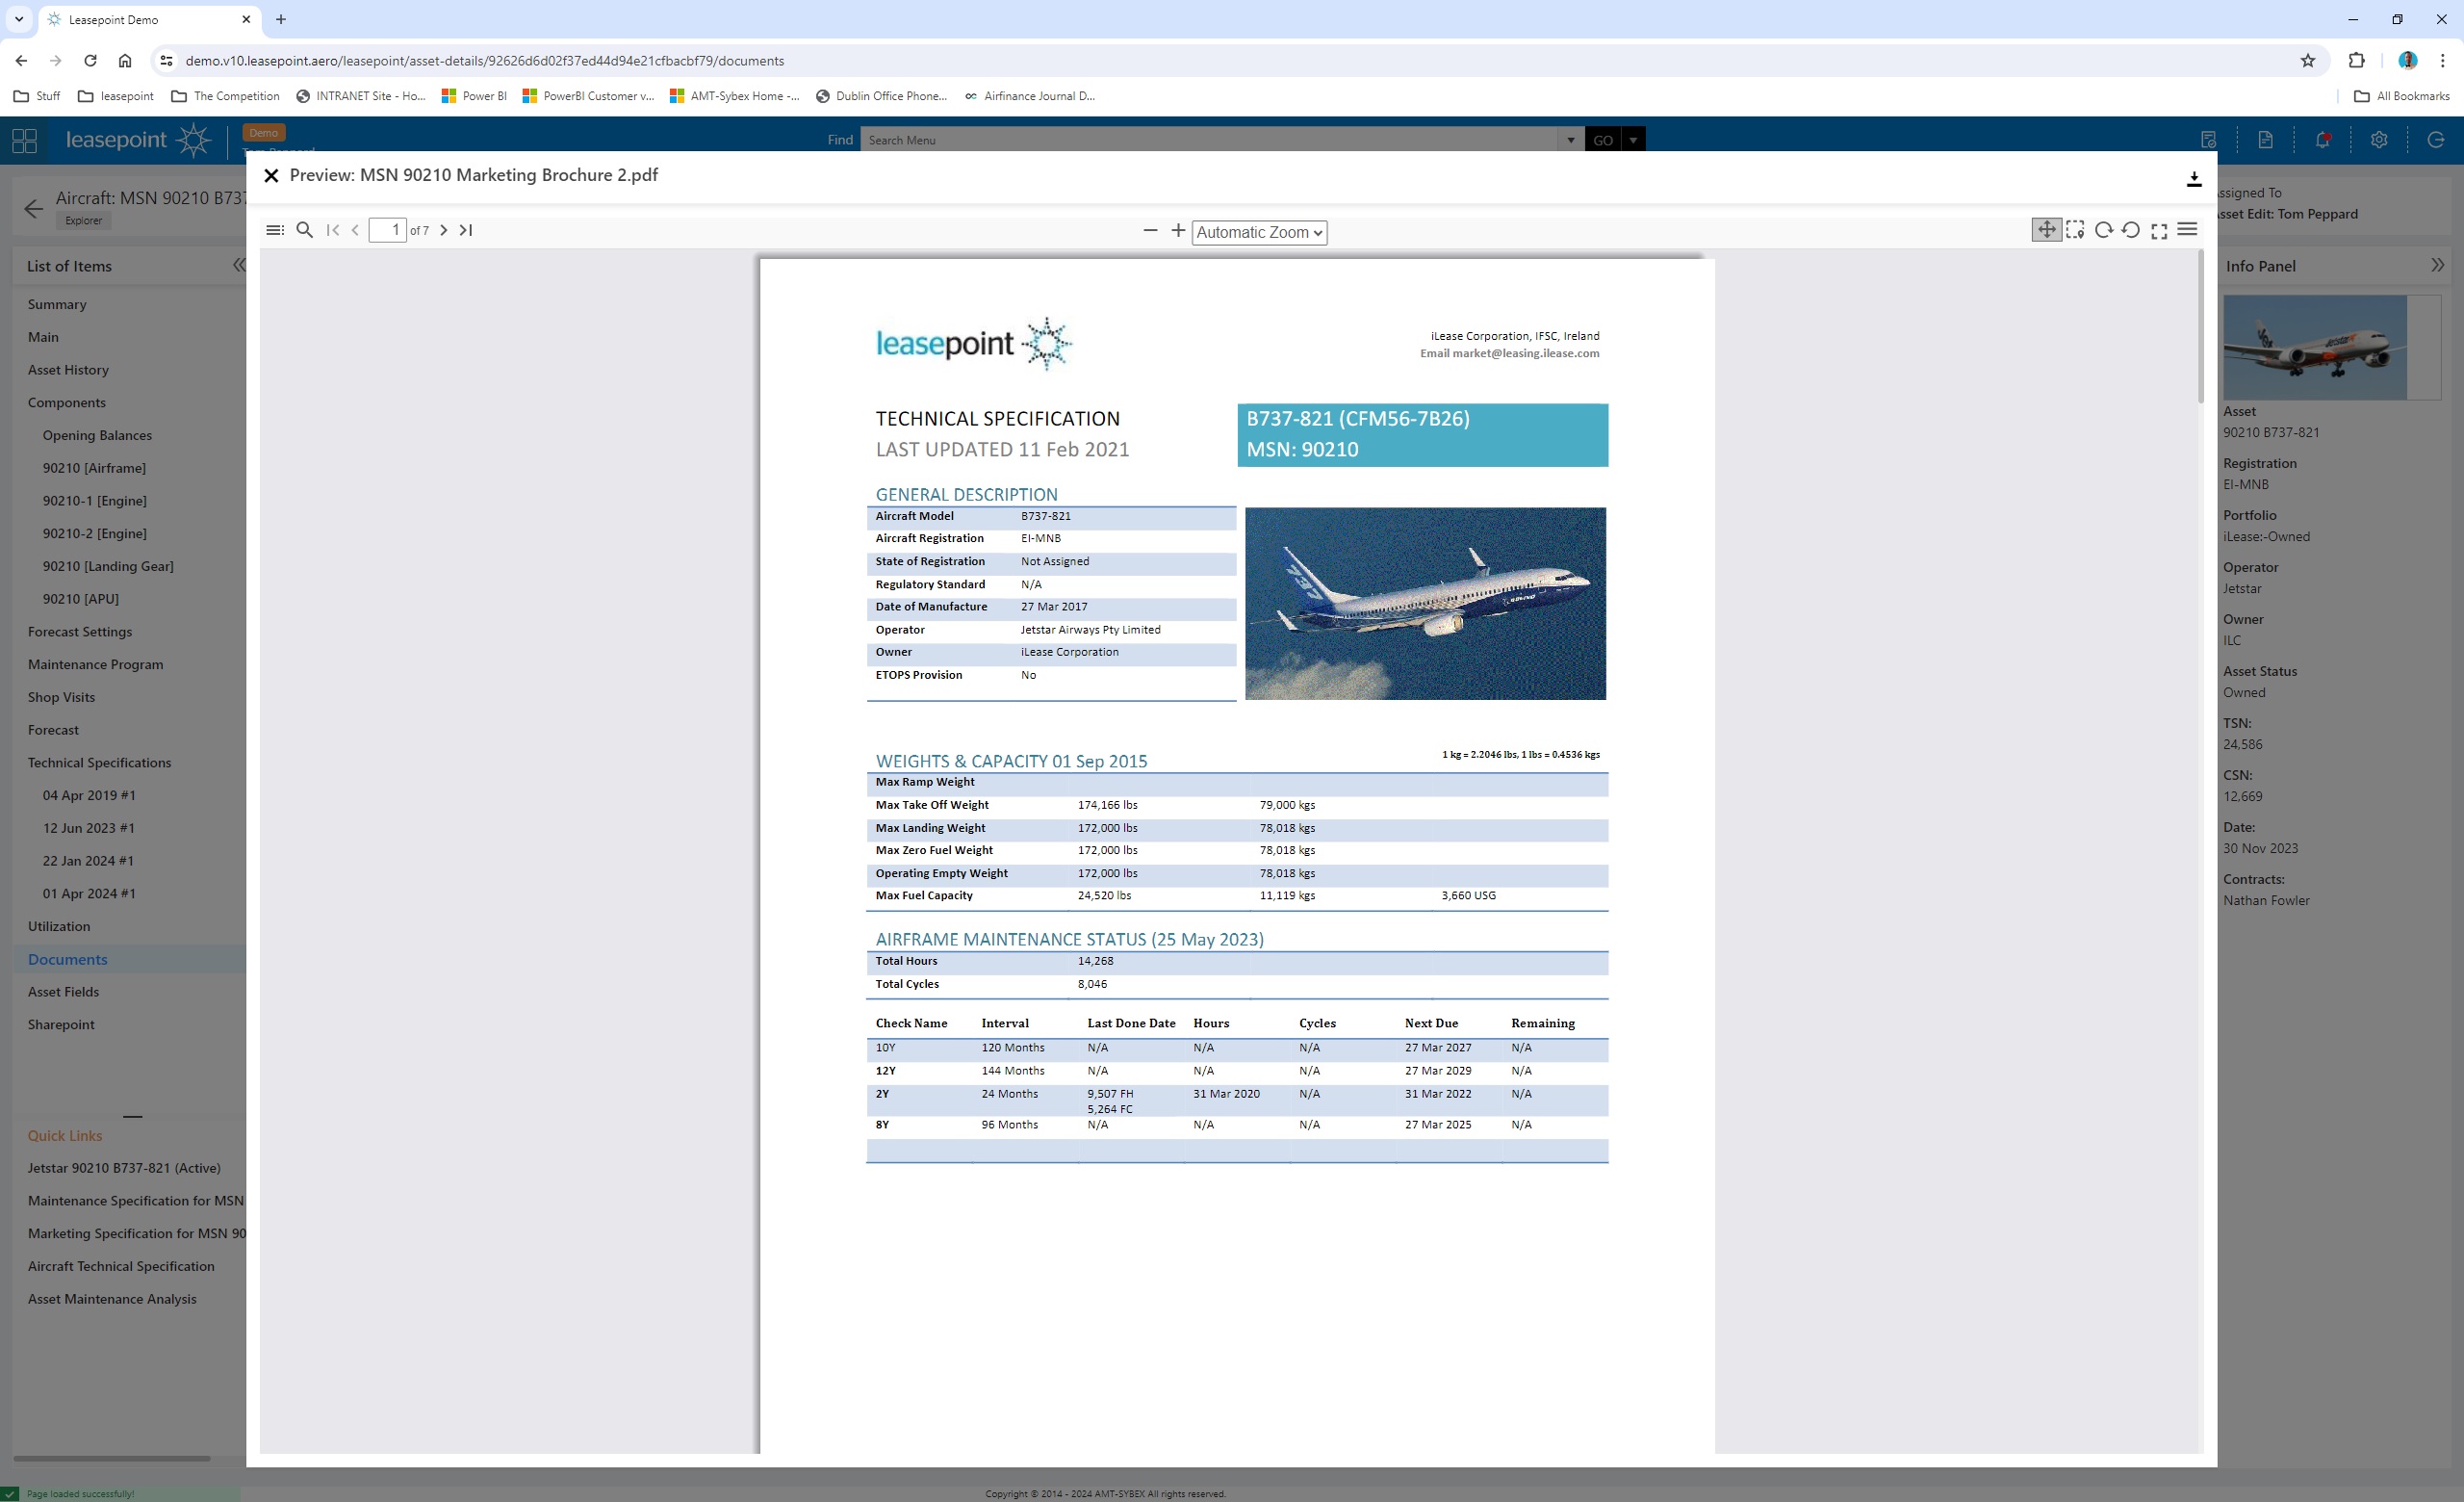Viewport: 2464px width, 1502px height.
Task: Click the page number input field
Action: [387, 230]
